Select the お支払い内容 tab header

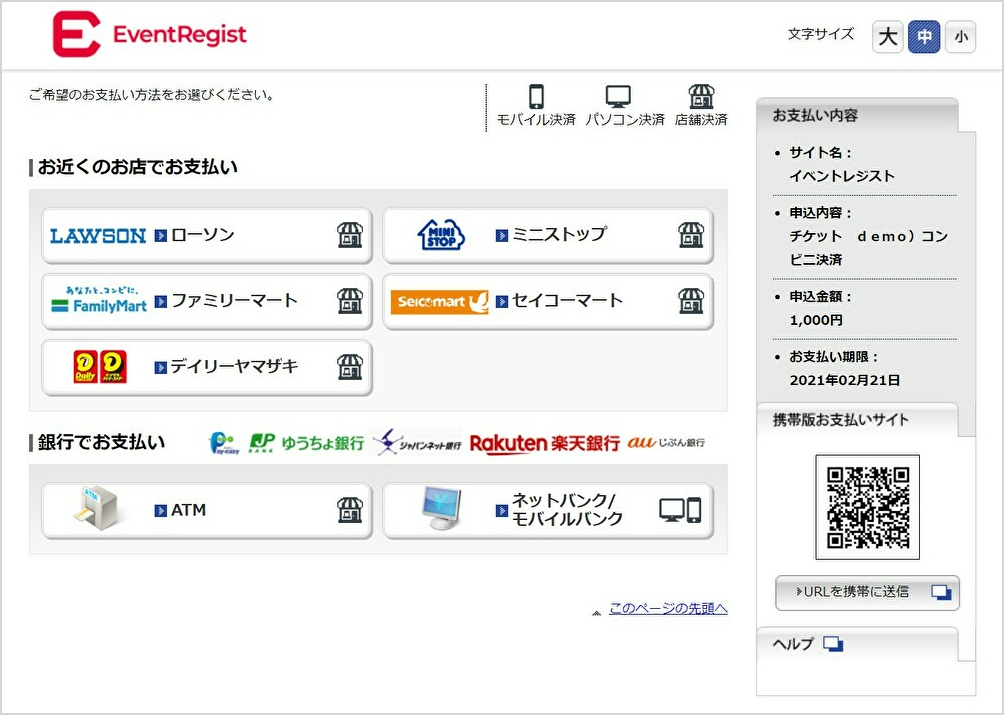(x=857, y=116)
